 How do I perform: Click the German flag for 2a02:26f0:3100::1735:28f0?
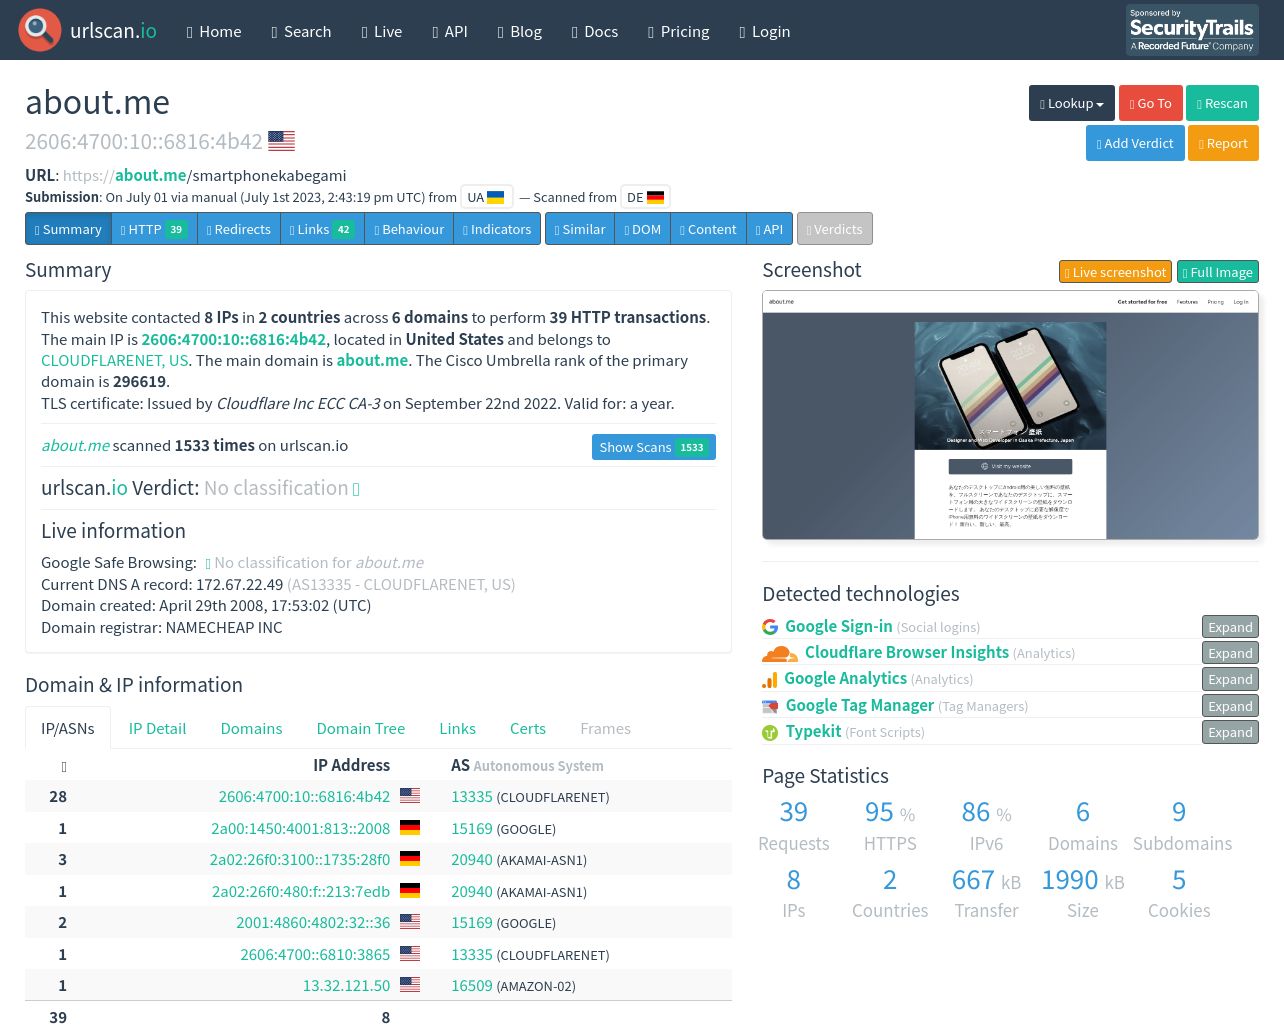click(x=410, y=859)
